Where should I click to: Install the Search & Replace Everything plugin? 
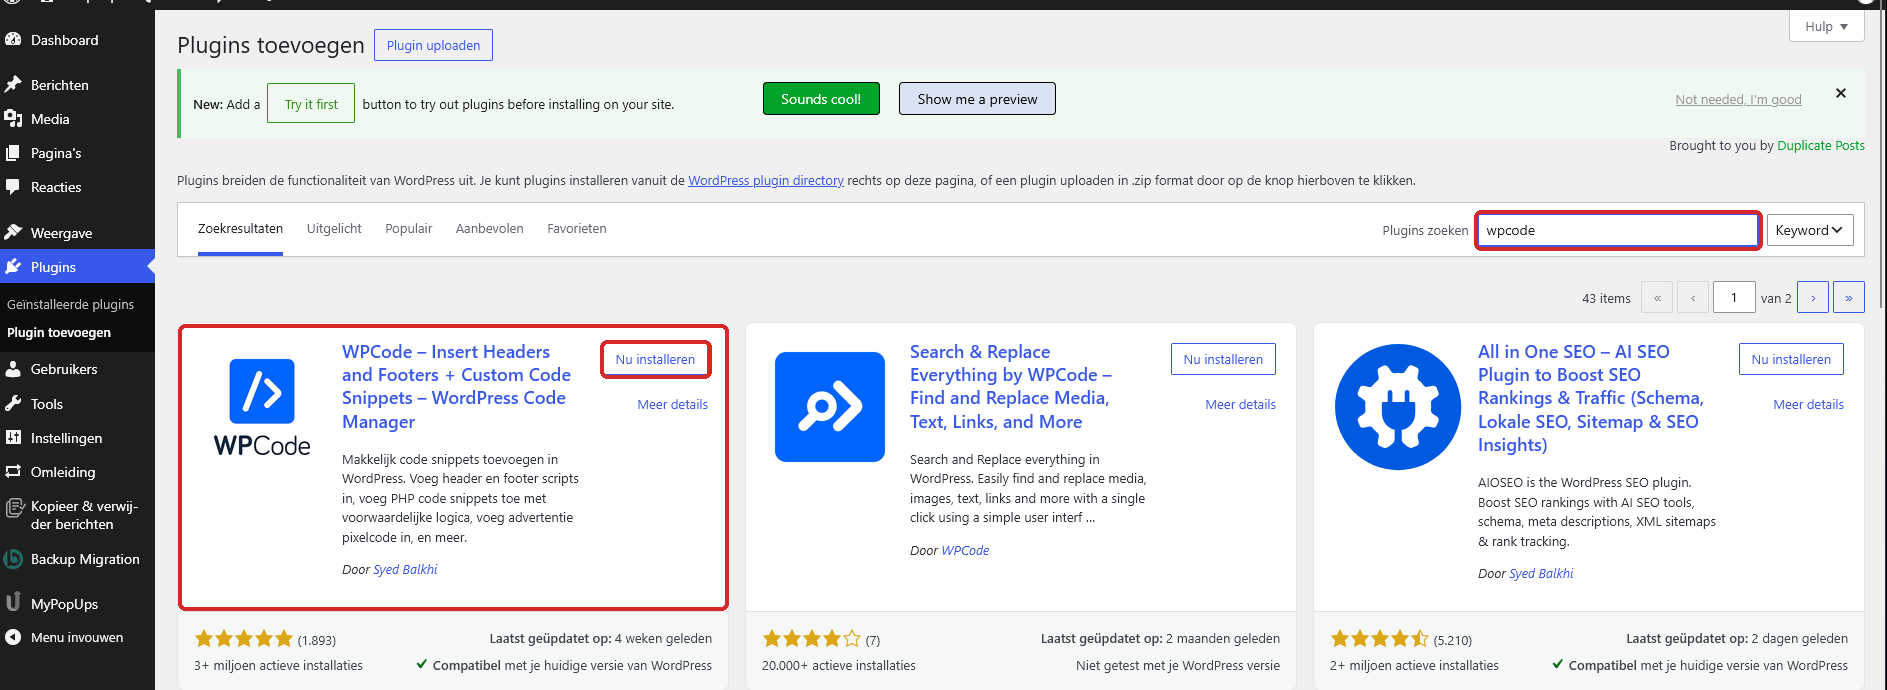click(1223, 359)
